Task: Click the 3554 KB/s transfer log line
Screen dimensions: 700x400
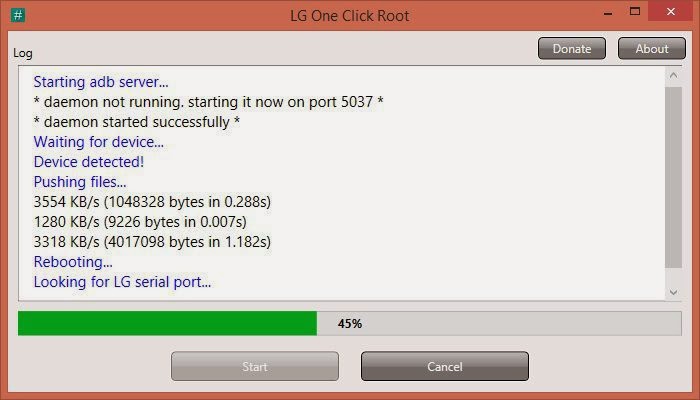Action: pos(152,202)
